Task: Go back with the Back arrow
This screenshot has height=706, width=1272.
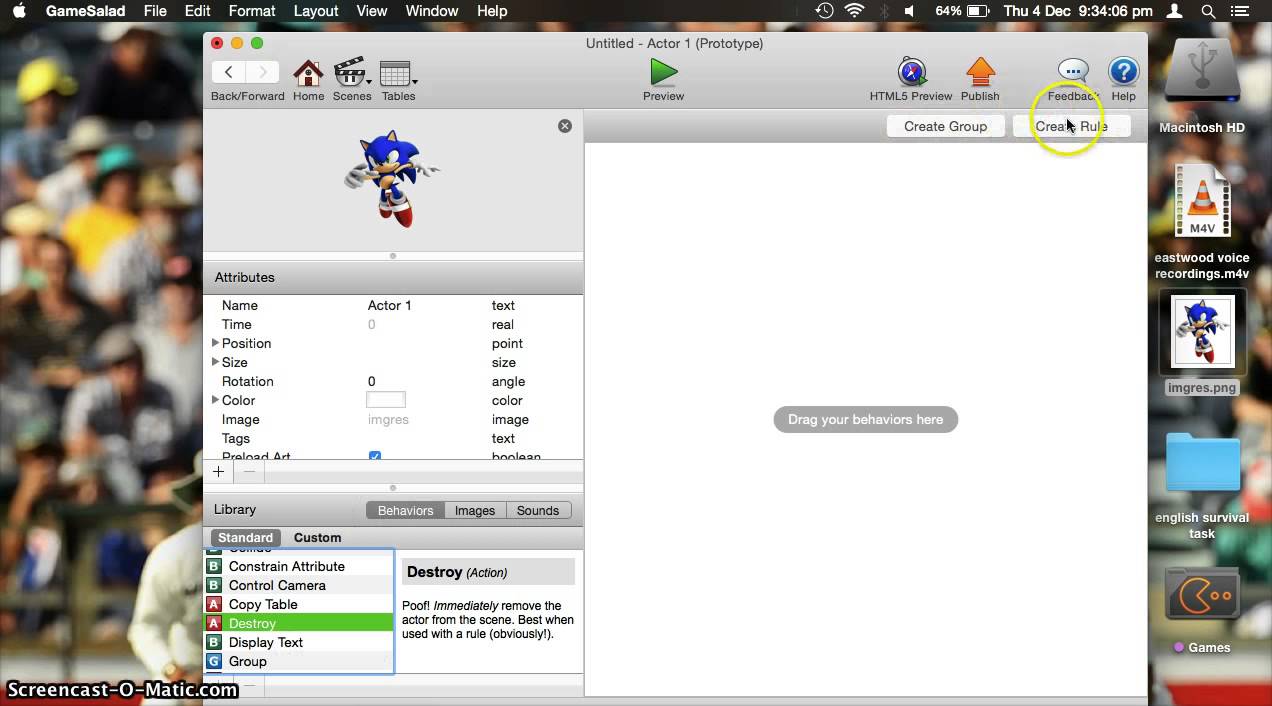Action: [229, 71]
